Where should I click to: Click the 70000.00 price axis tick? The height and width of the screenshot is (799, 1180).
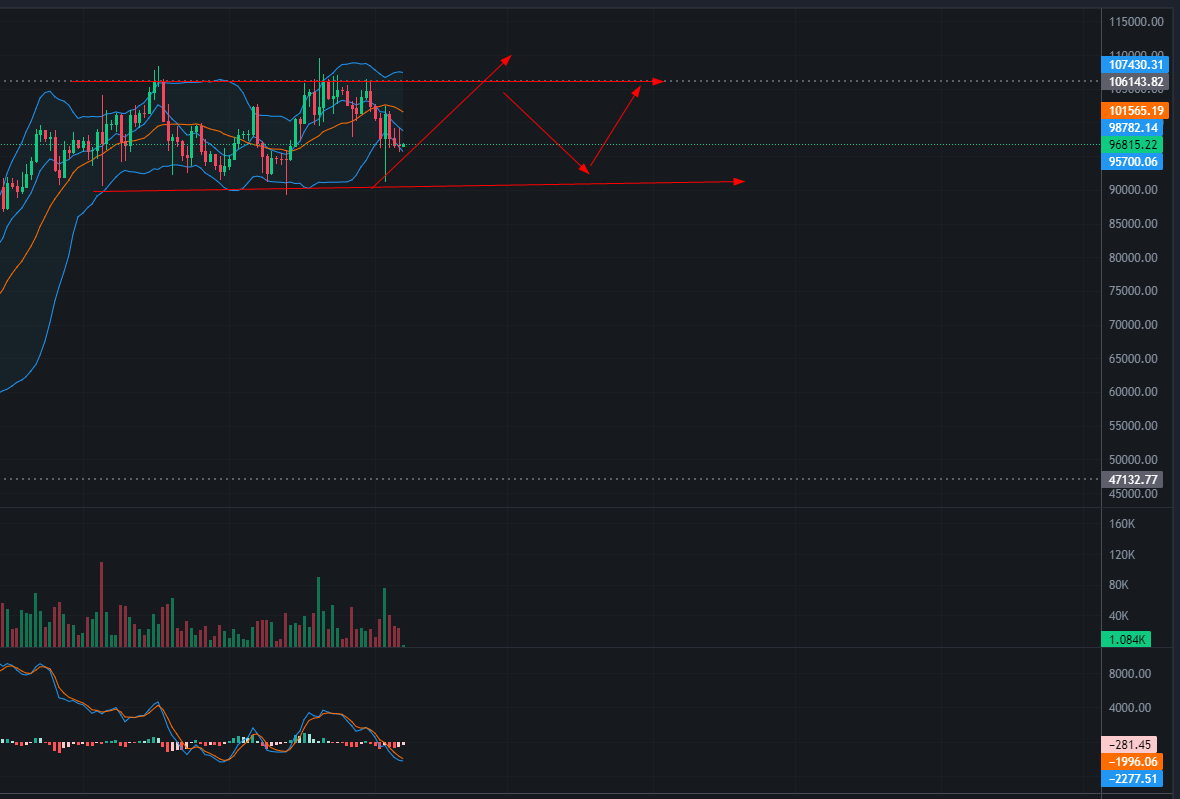pos(1133,324)
